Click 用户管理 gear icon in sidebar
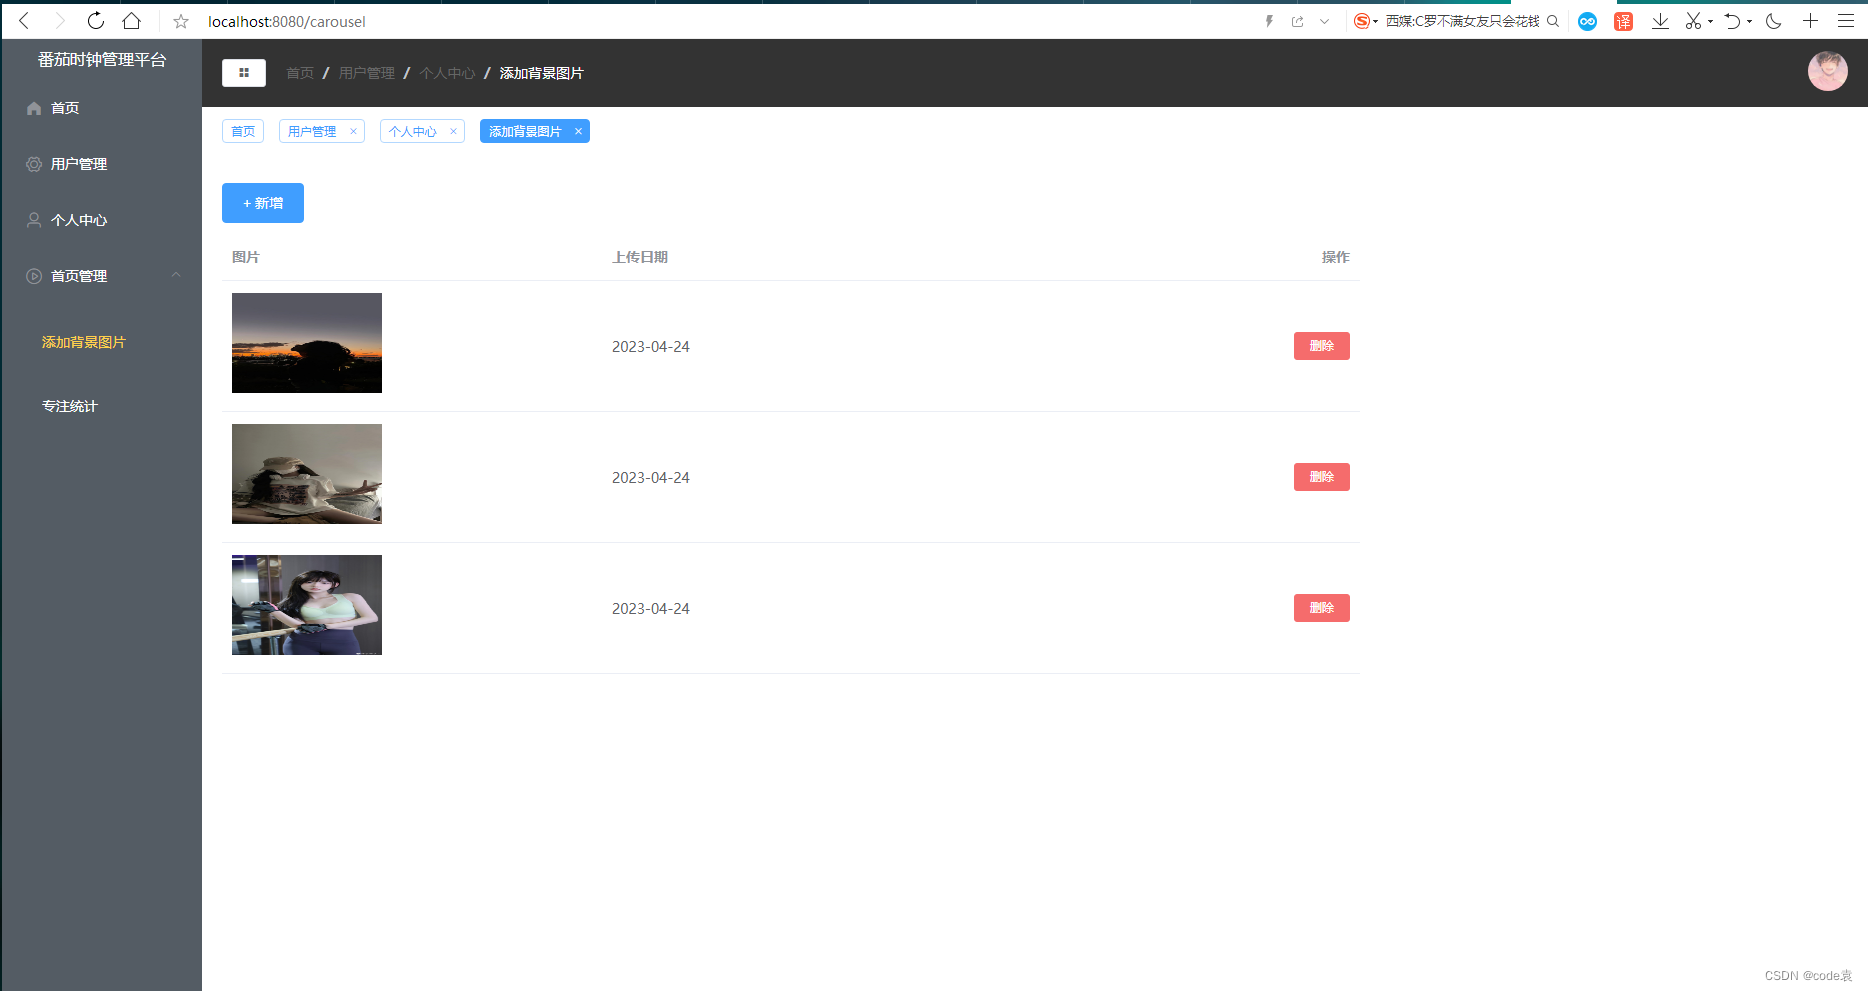 point(34,164)
